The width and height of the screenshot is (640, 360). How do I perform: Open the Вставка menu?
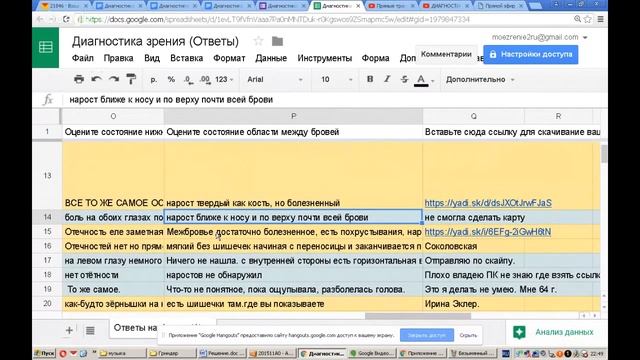(x=187, y=58)
